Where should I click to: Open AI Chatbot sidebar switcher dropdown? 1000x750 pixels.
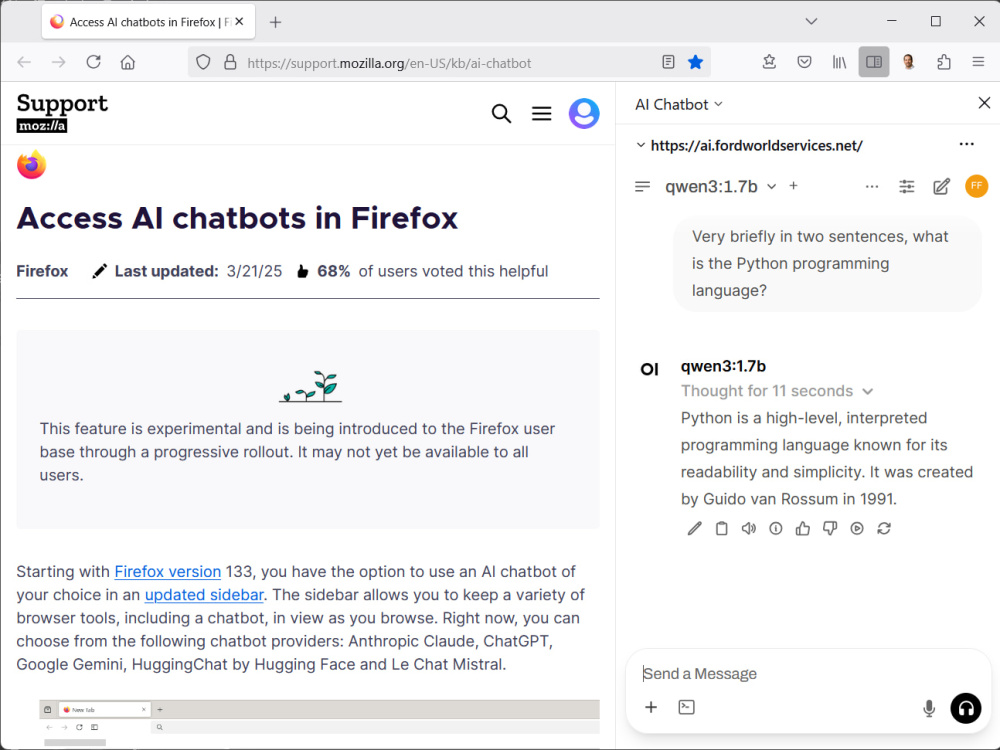679,105
